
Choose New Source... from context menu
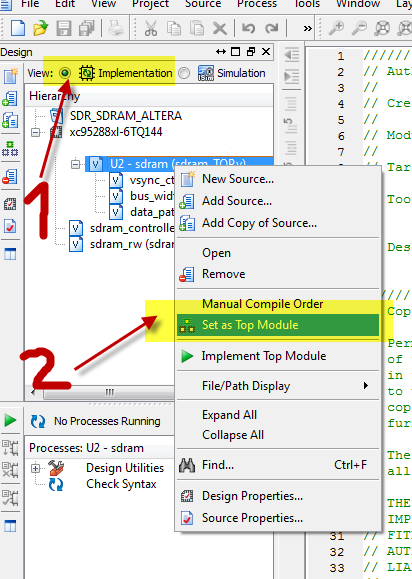[278, 179]
